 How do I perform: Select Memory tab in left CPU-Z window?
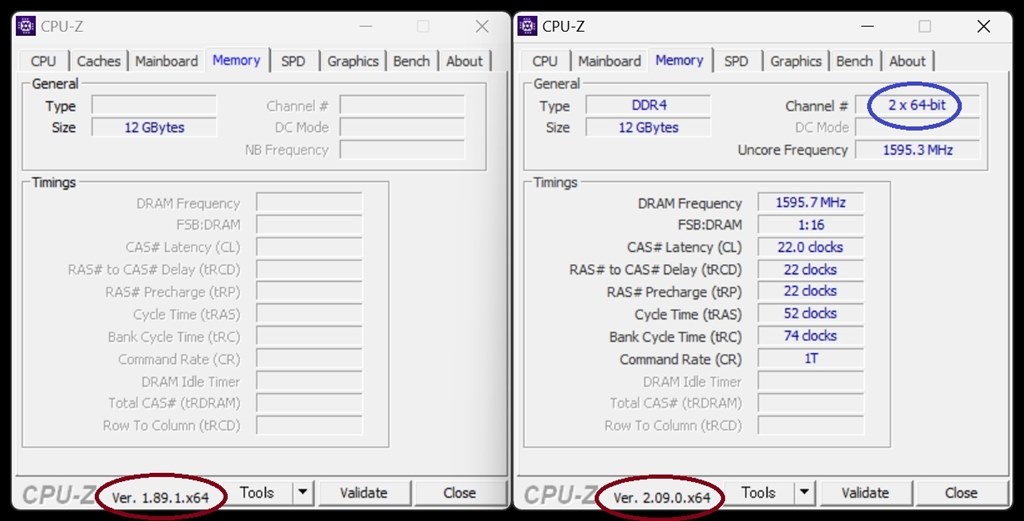(236, 60)
